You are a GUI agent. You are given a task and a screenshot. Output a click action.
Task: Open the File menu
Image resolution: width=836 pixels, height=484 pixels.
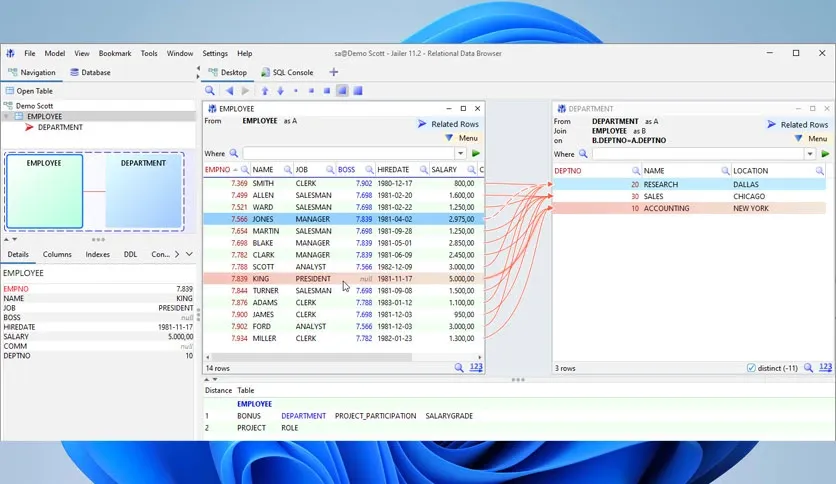click(30, 53)
